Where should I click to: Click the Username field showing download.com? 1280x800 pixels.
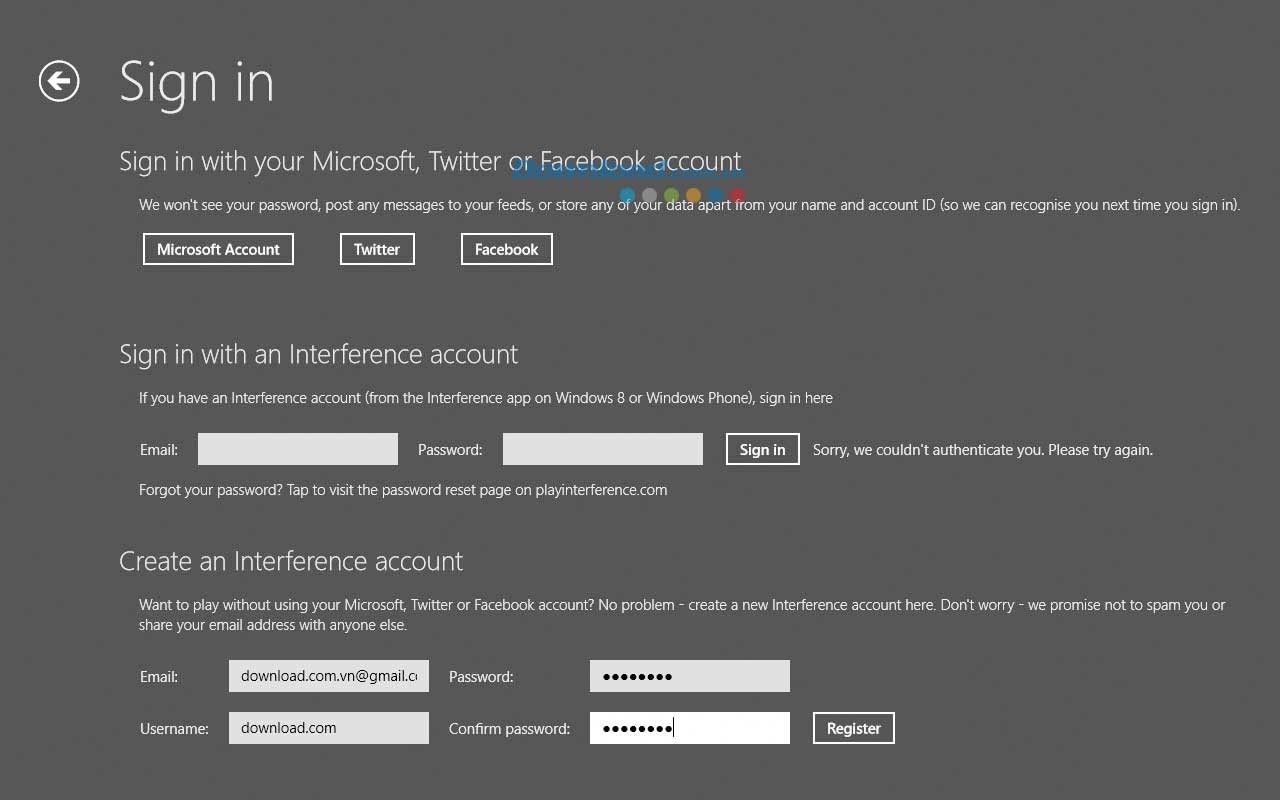328,727
